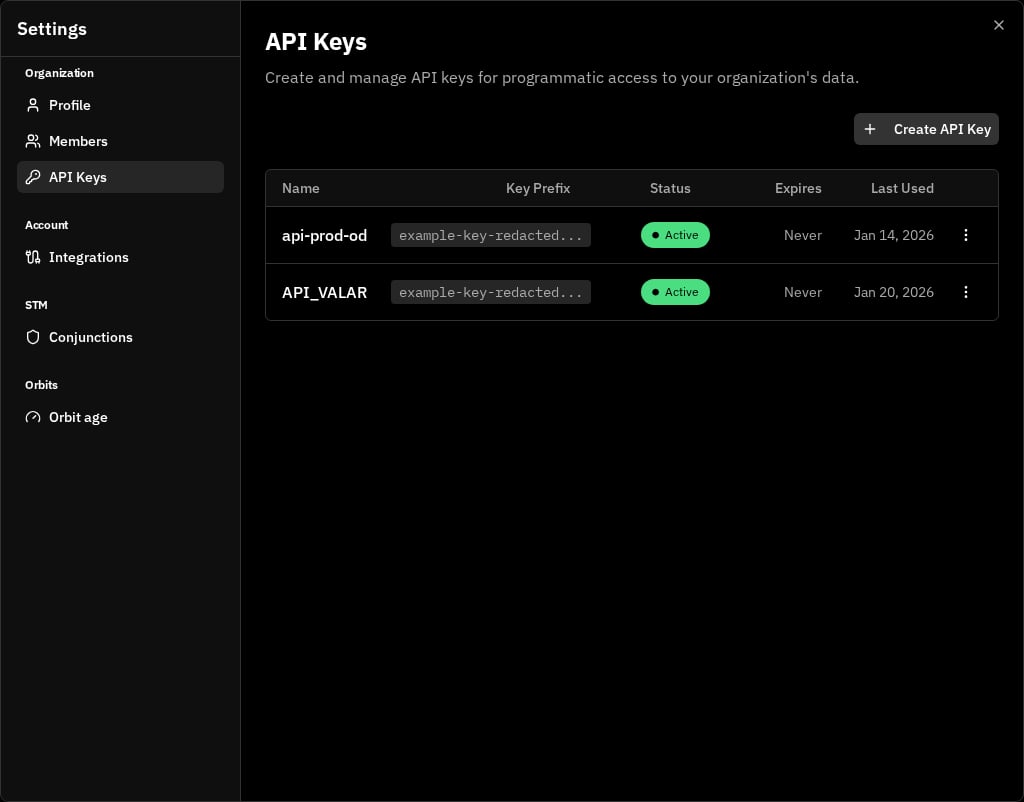Click the Expires column header
The height and width of the screenshot is (802, 1024).
tap(798, 188)
